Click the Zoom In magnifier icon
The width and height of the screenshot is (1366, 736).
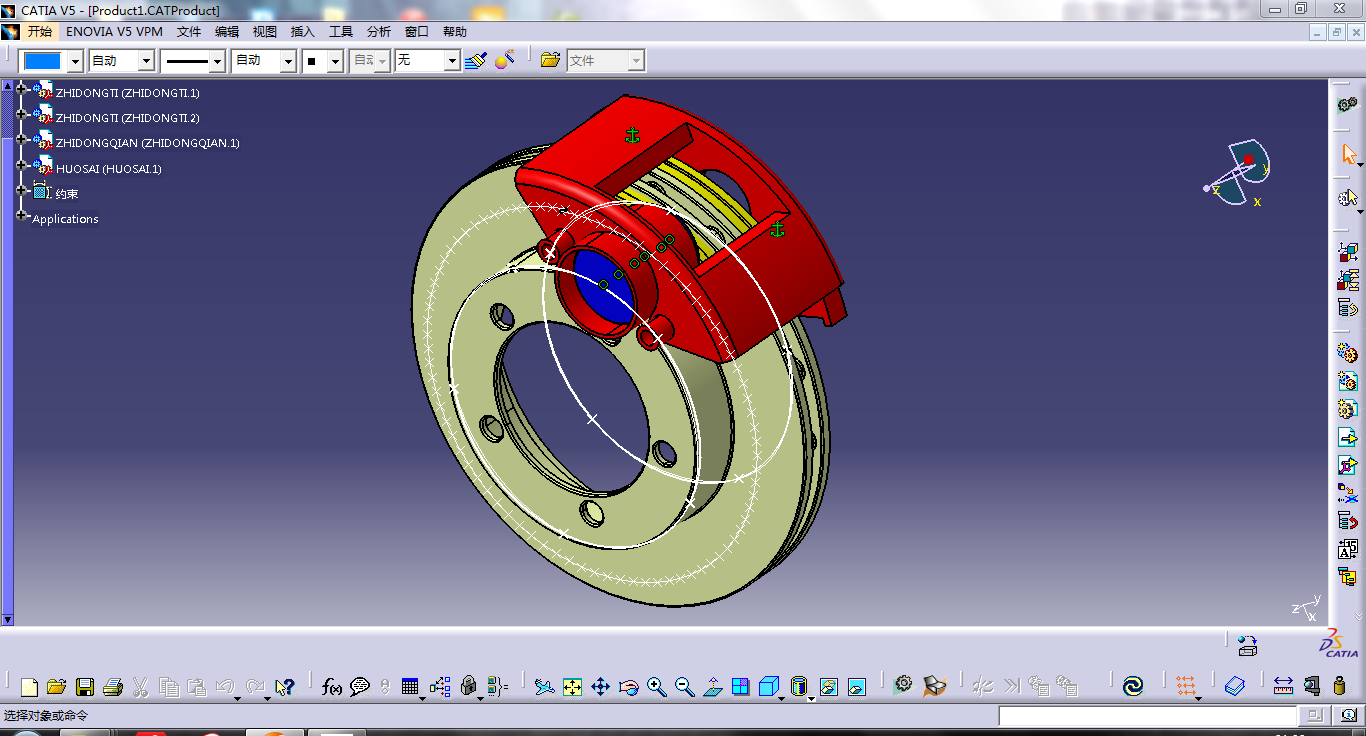(656, 687)
